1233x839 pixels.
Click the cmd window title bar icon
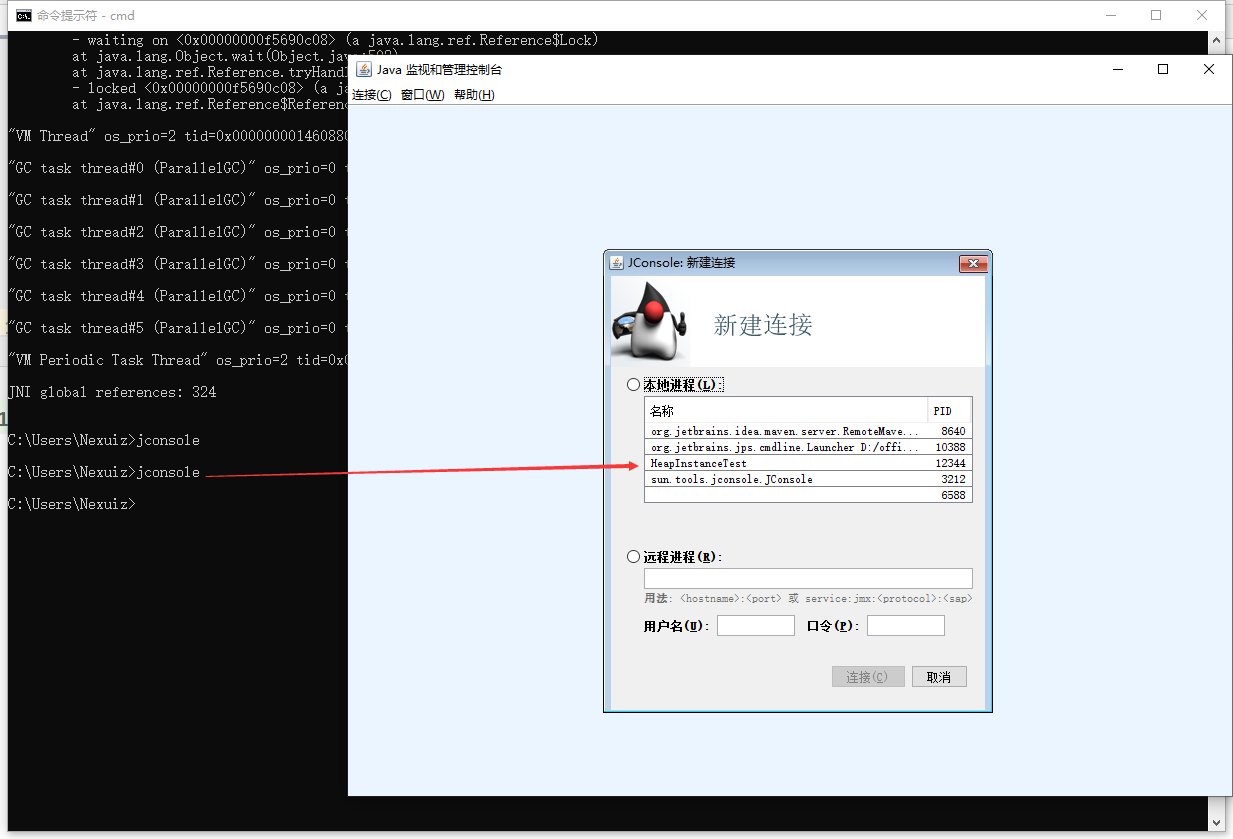click(x=24, y=15)
